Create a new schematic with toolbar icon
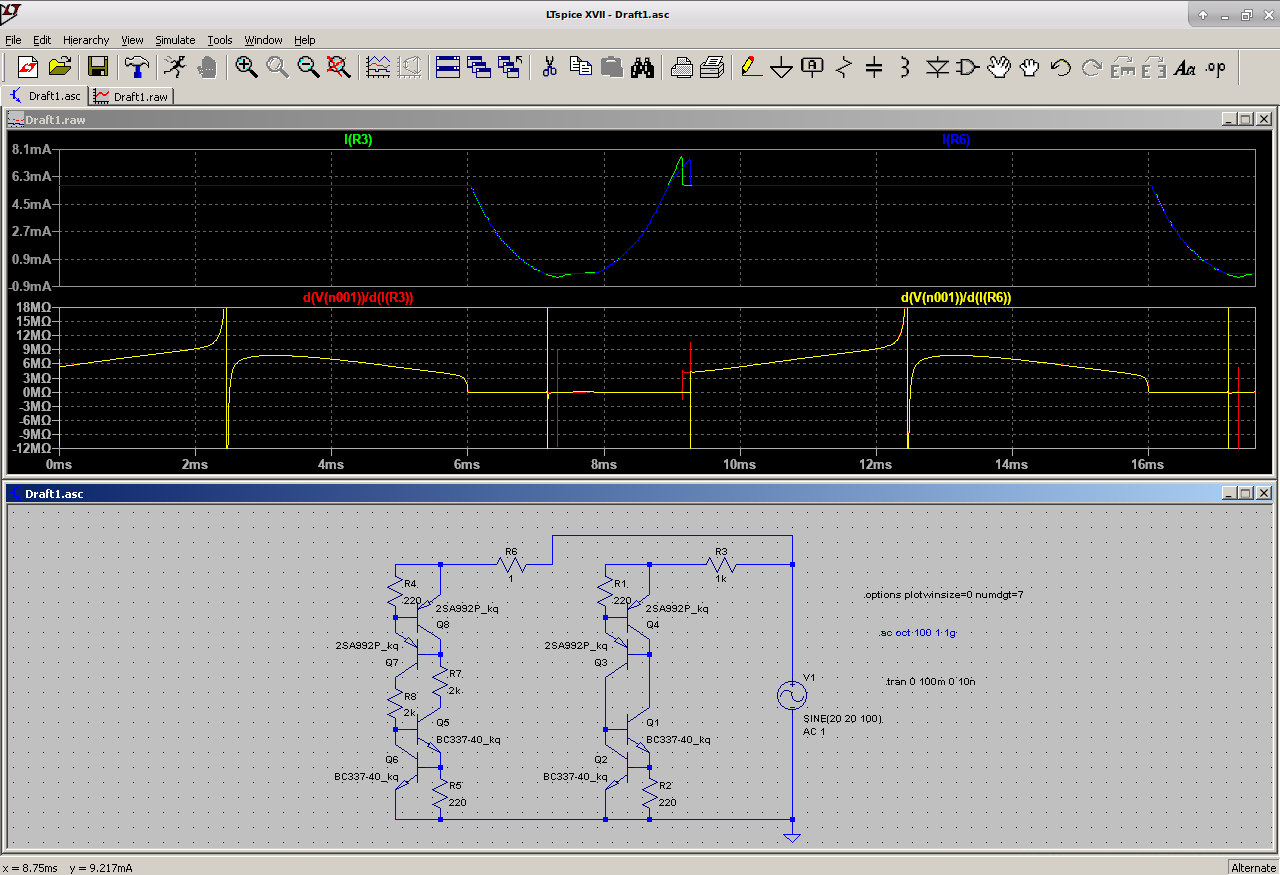The width and height of the screenshot is (1280, 875). click(27, 67)
